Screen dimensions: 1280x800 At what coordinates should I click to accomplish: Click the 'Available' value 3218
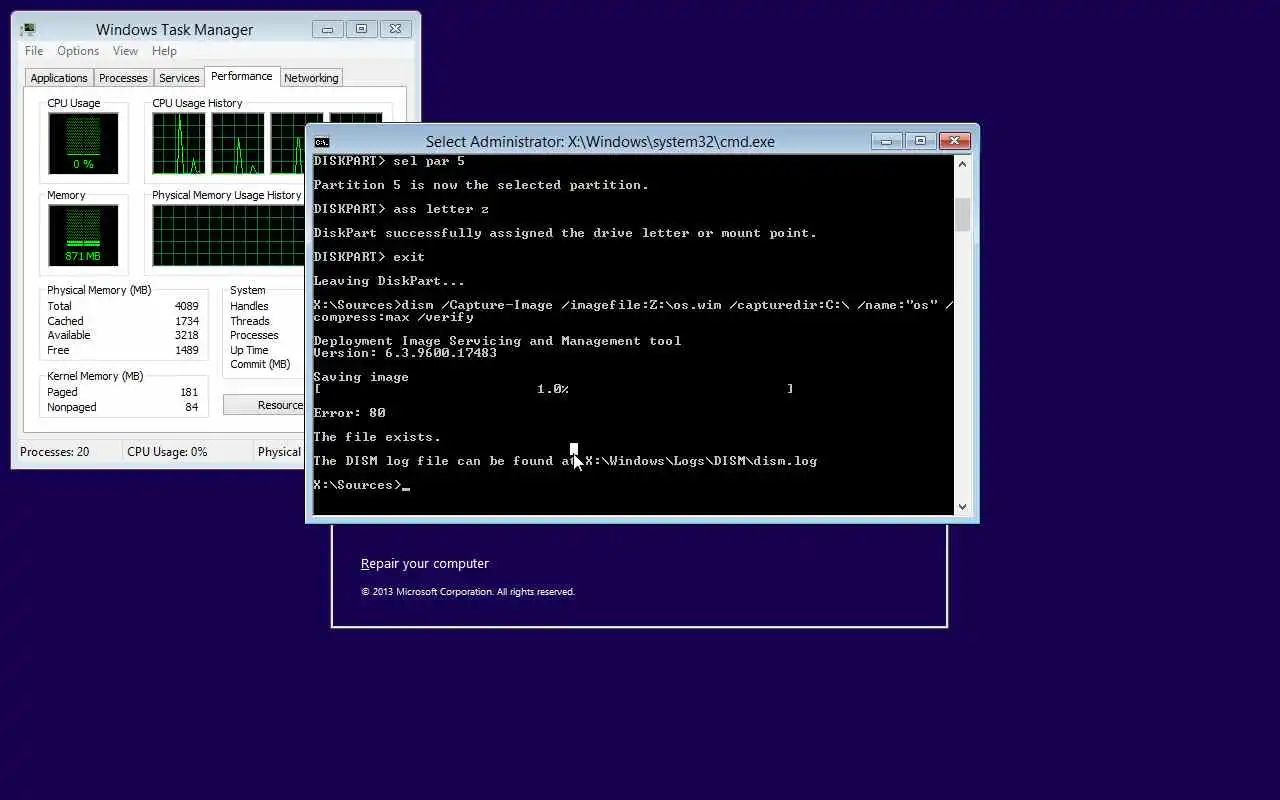pos(187,335)
